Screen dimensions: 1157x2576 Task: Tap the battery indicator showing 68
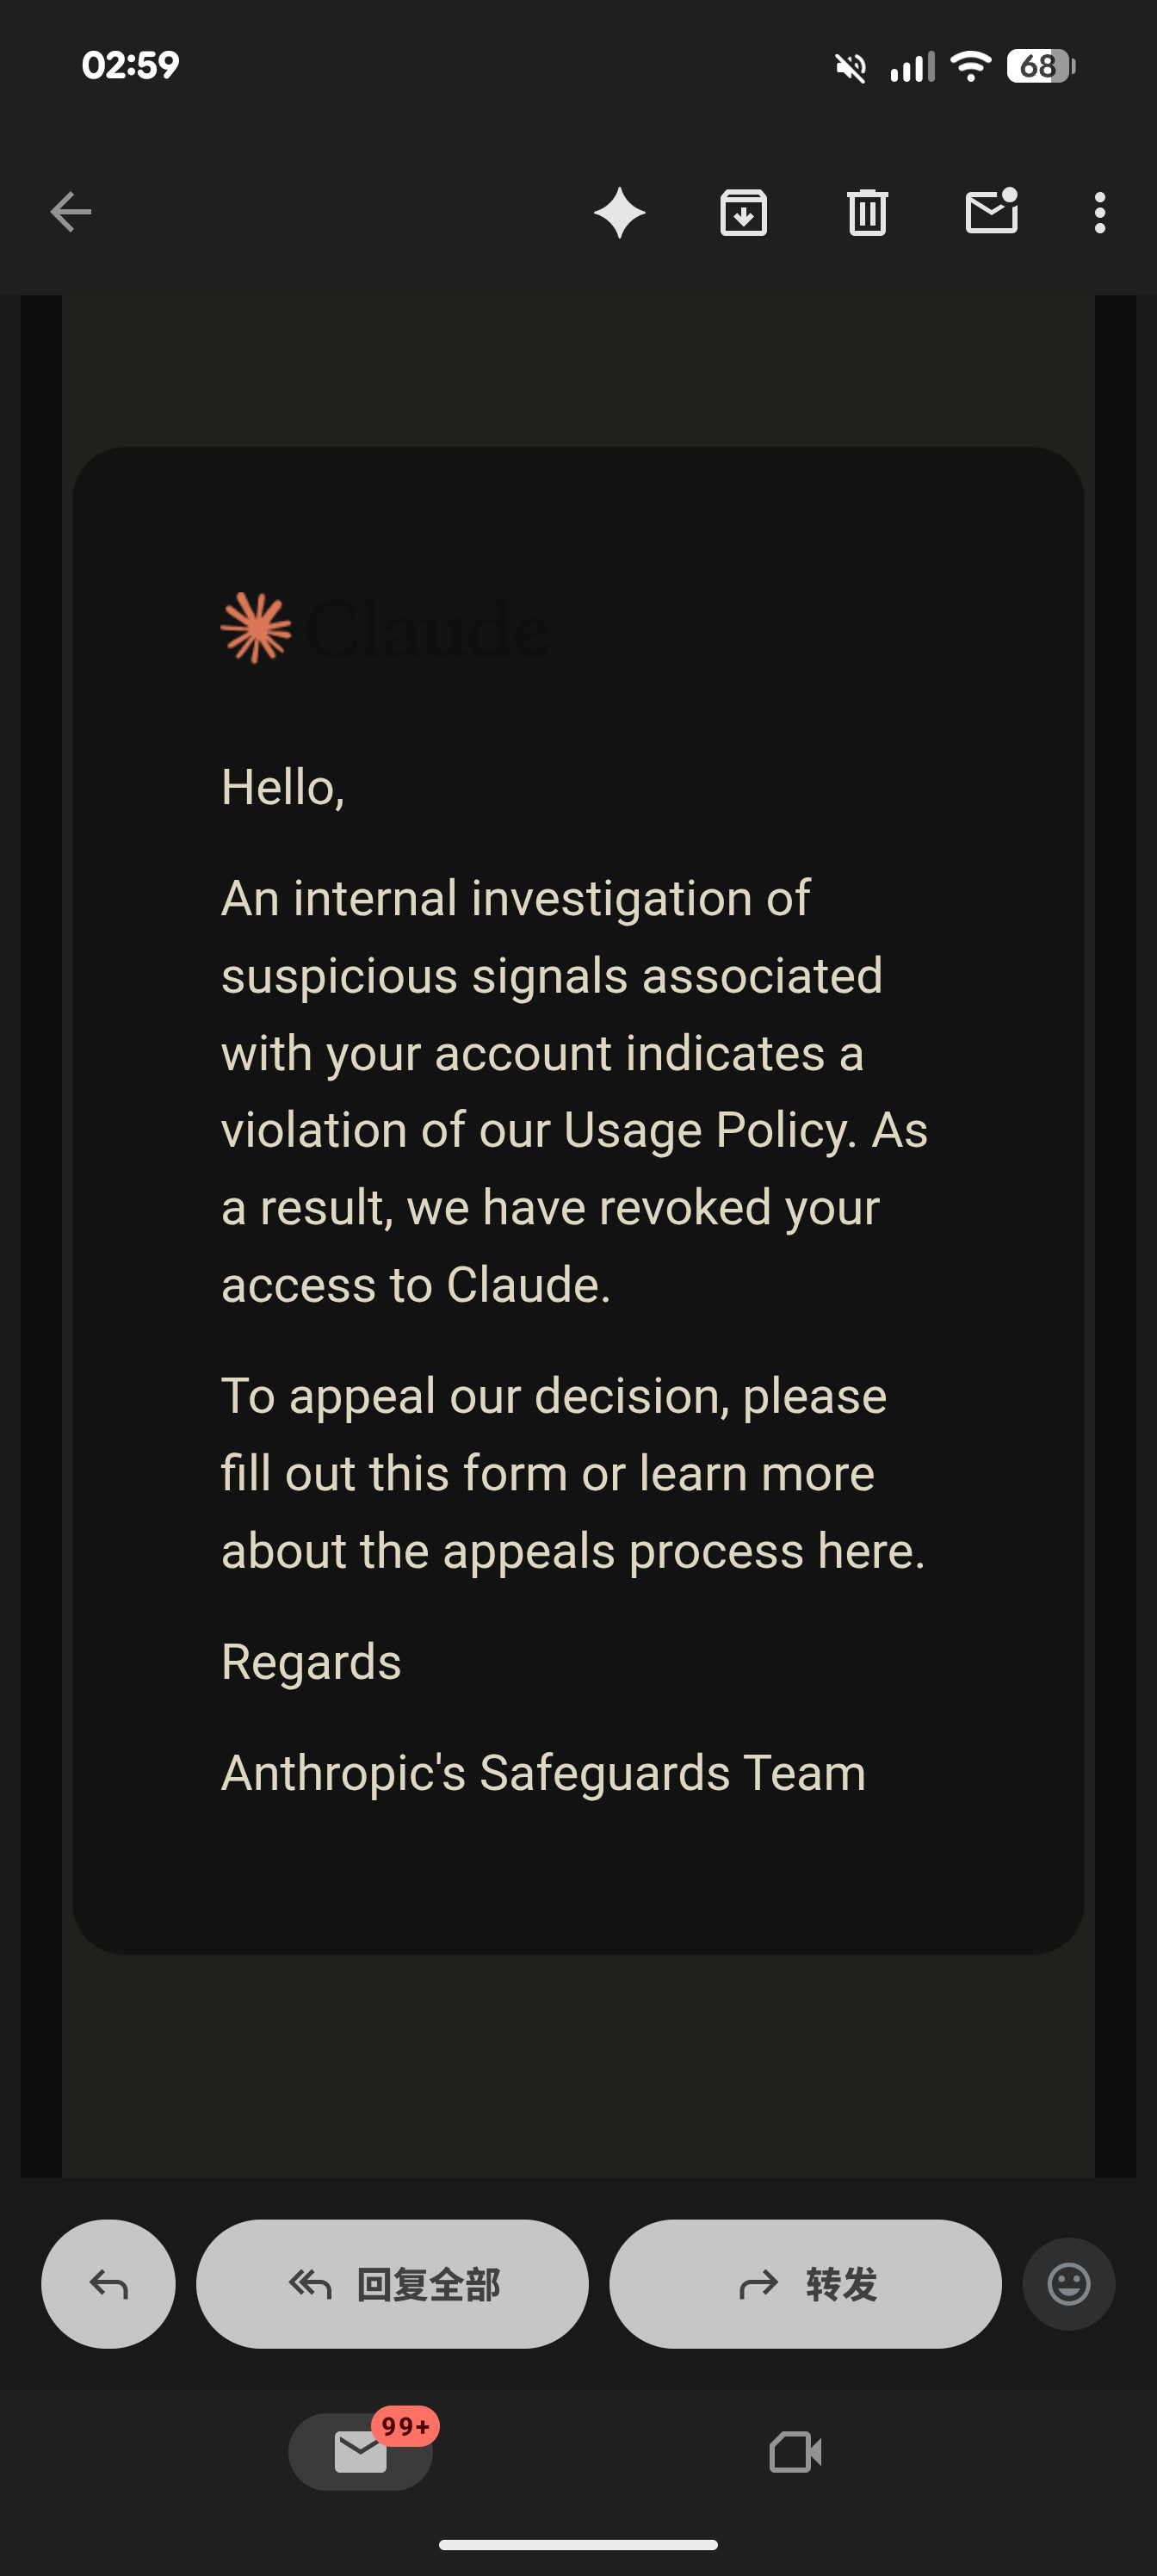pos(1040,66)
